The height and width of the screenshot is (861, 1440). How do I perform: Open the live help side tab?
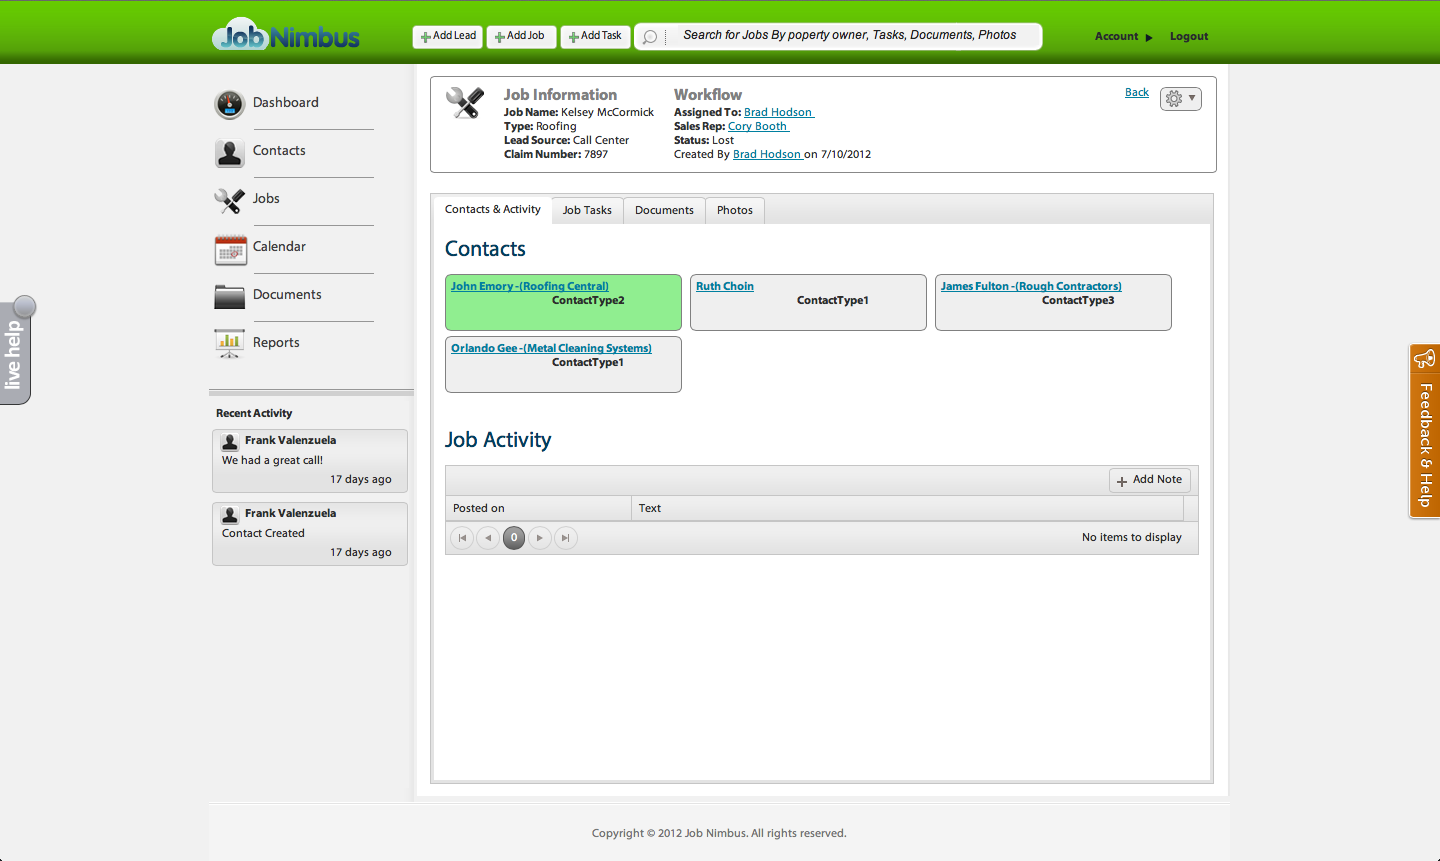(16, 351)
